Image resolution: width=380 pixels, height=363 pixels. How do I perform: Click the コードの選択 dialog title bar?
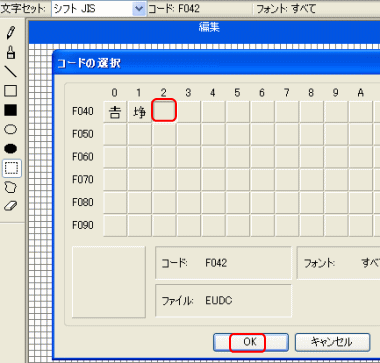(217, 62)
